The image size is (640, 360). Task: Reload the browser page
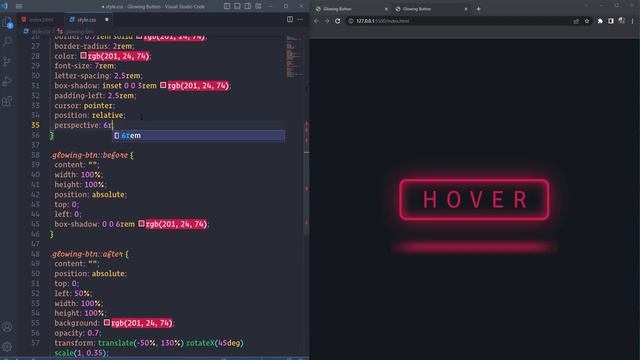(338, 21)
